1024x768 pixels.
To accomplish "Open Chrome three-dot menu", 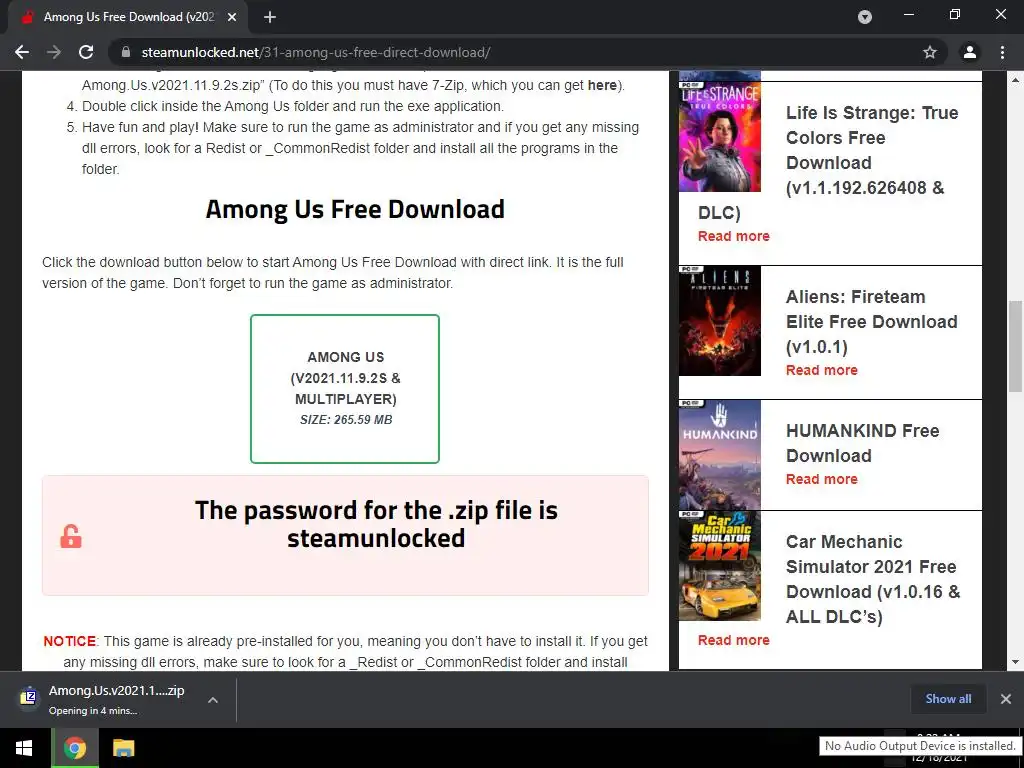I will 1002,52.
